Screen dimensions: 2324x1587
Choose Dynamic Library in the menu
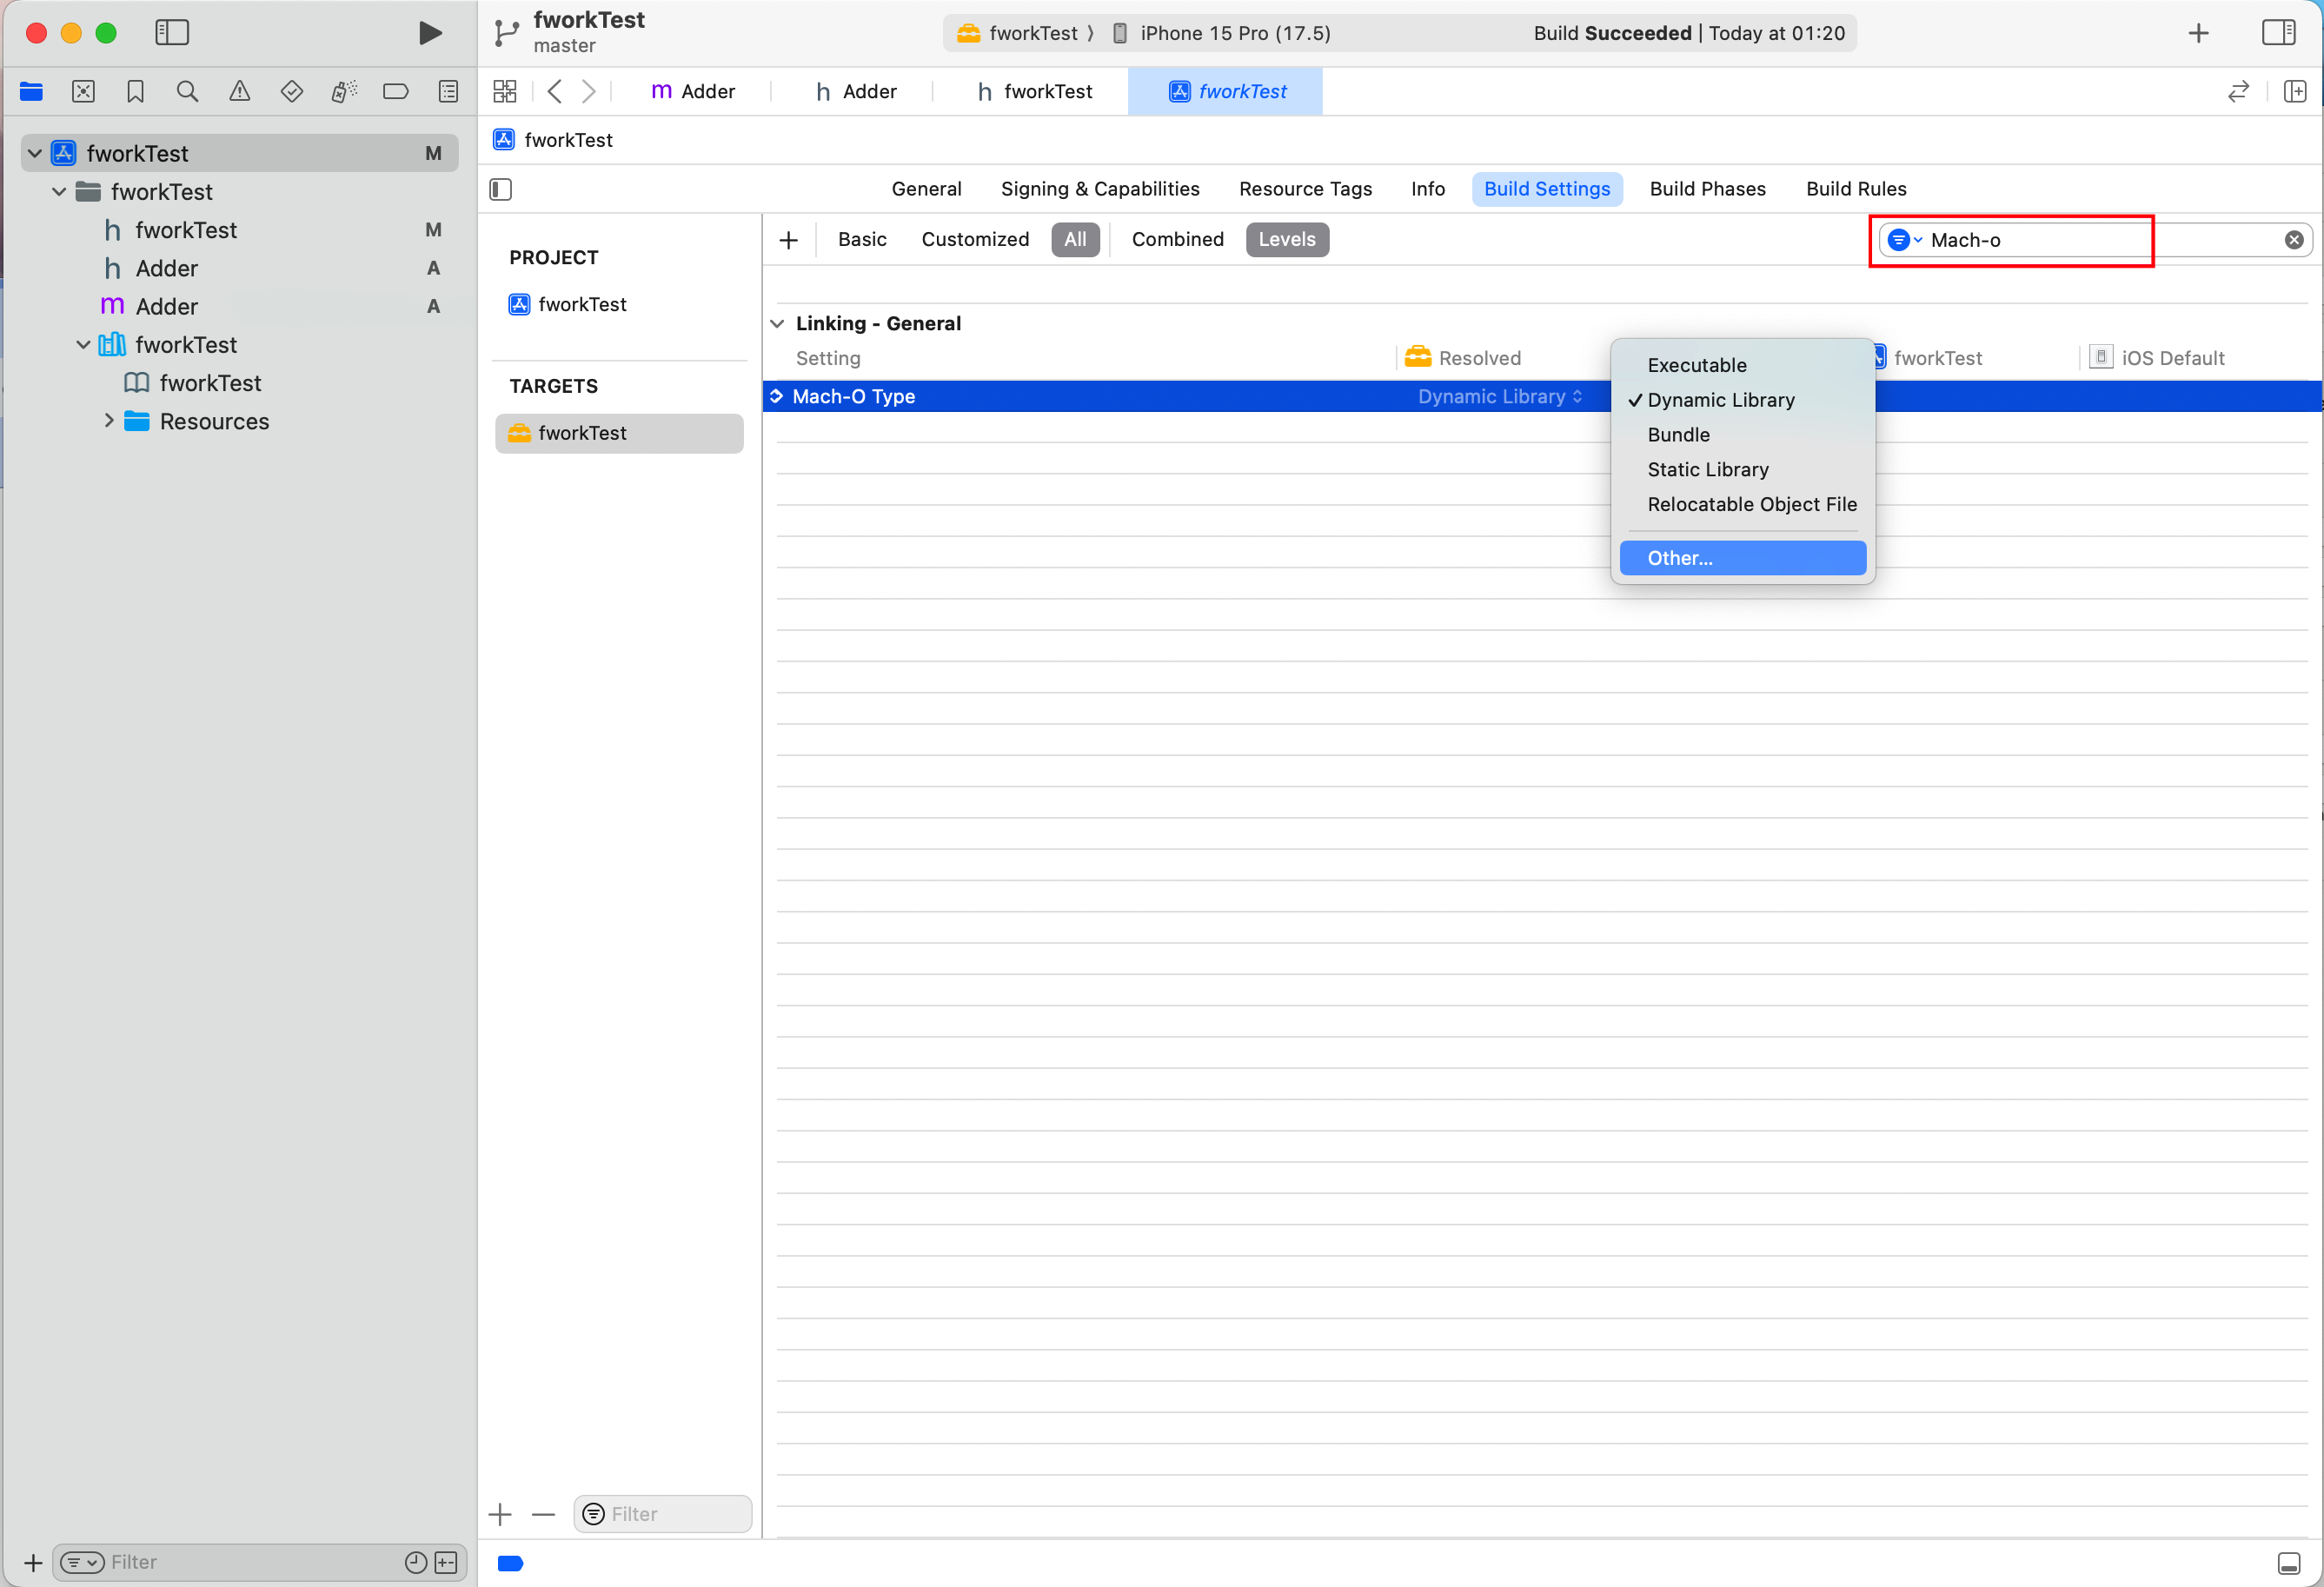(x=1742, y=400)
